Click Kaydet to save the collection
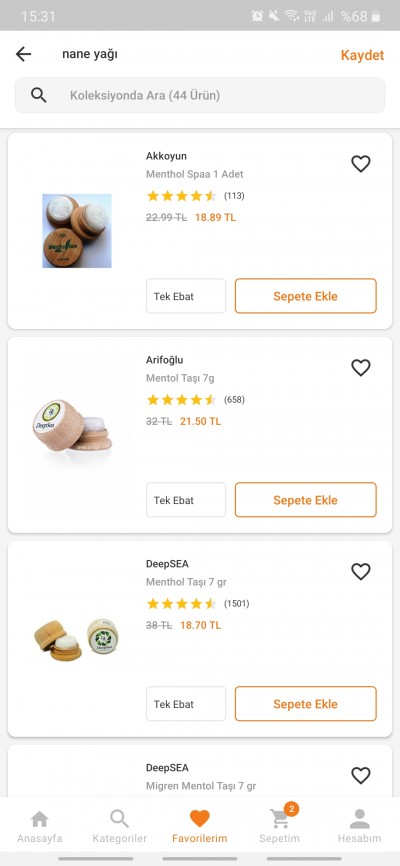 (362, 55)
